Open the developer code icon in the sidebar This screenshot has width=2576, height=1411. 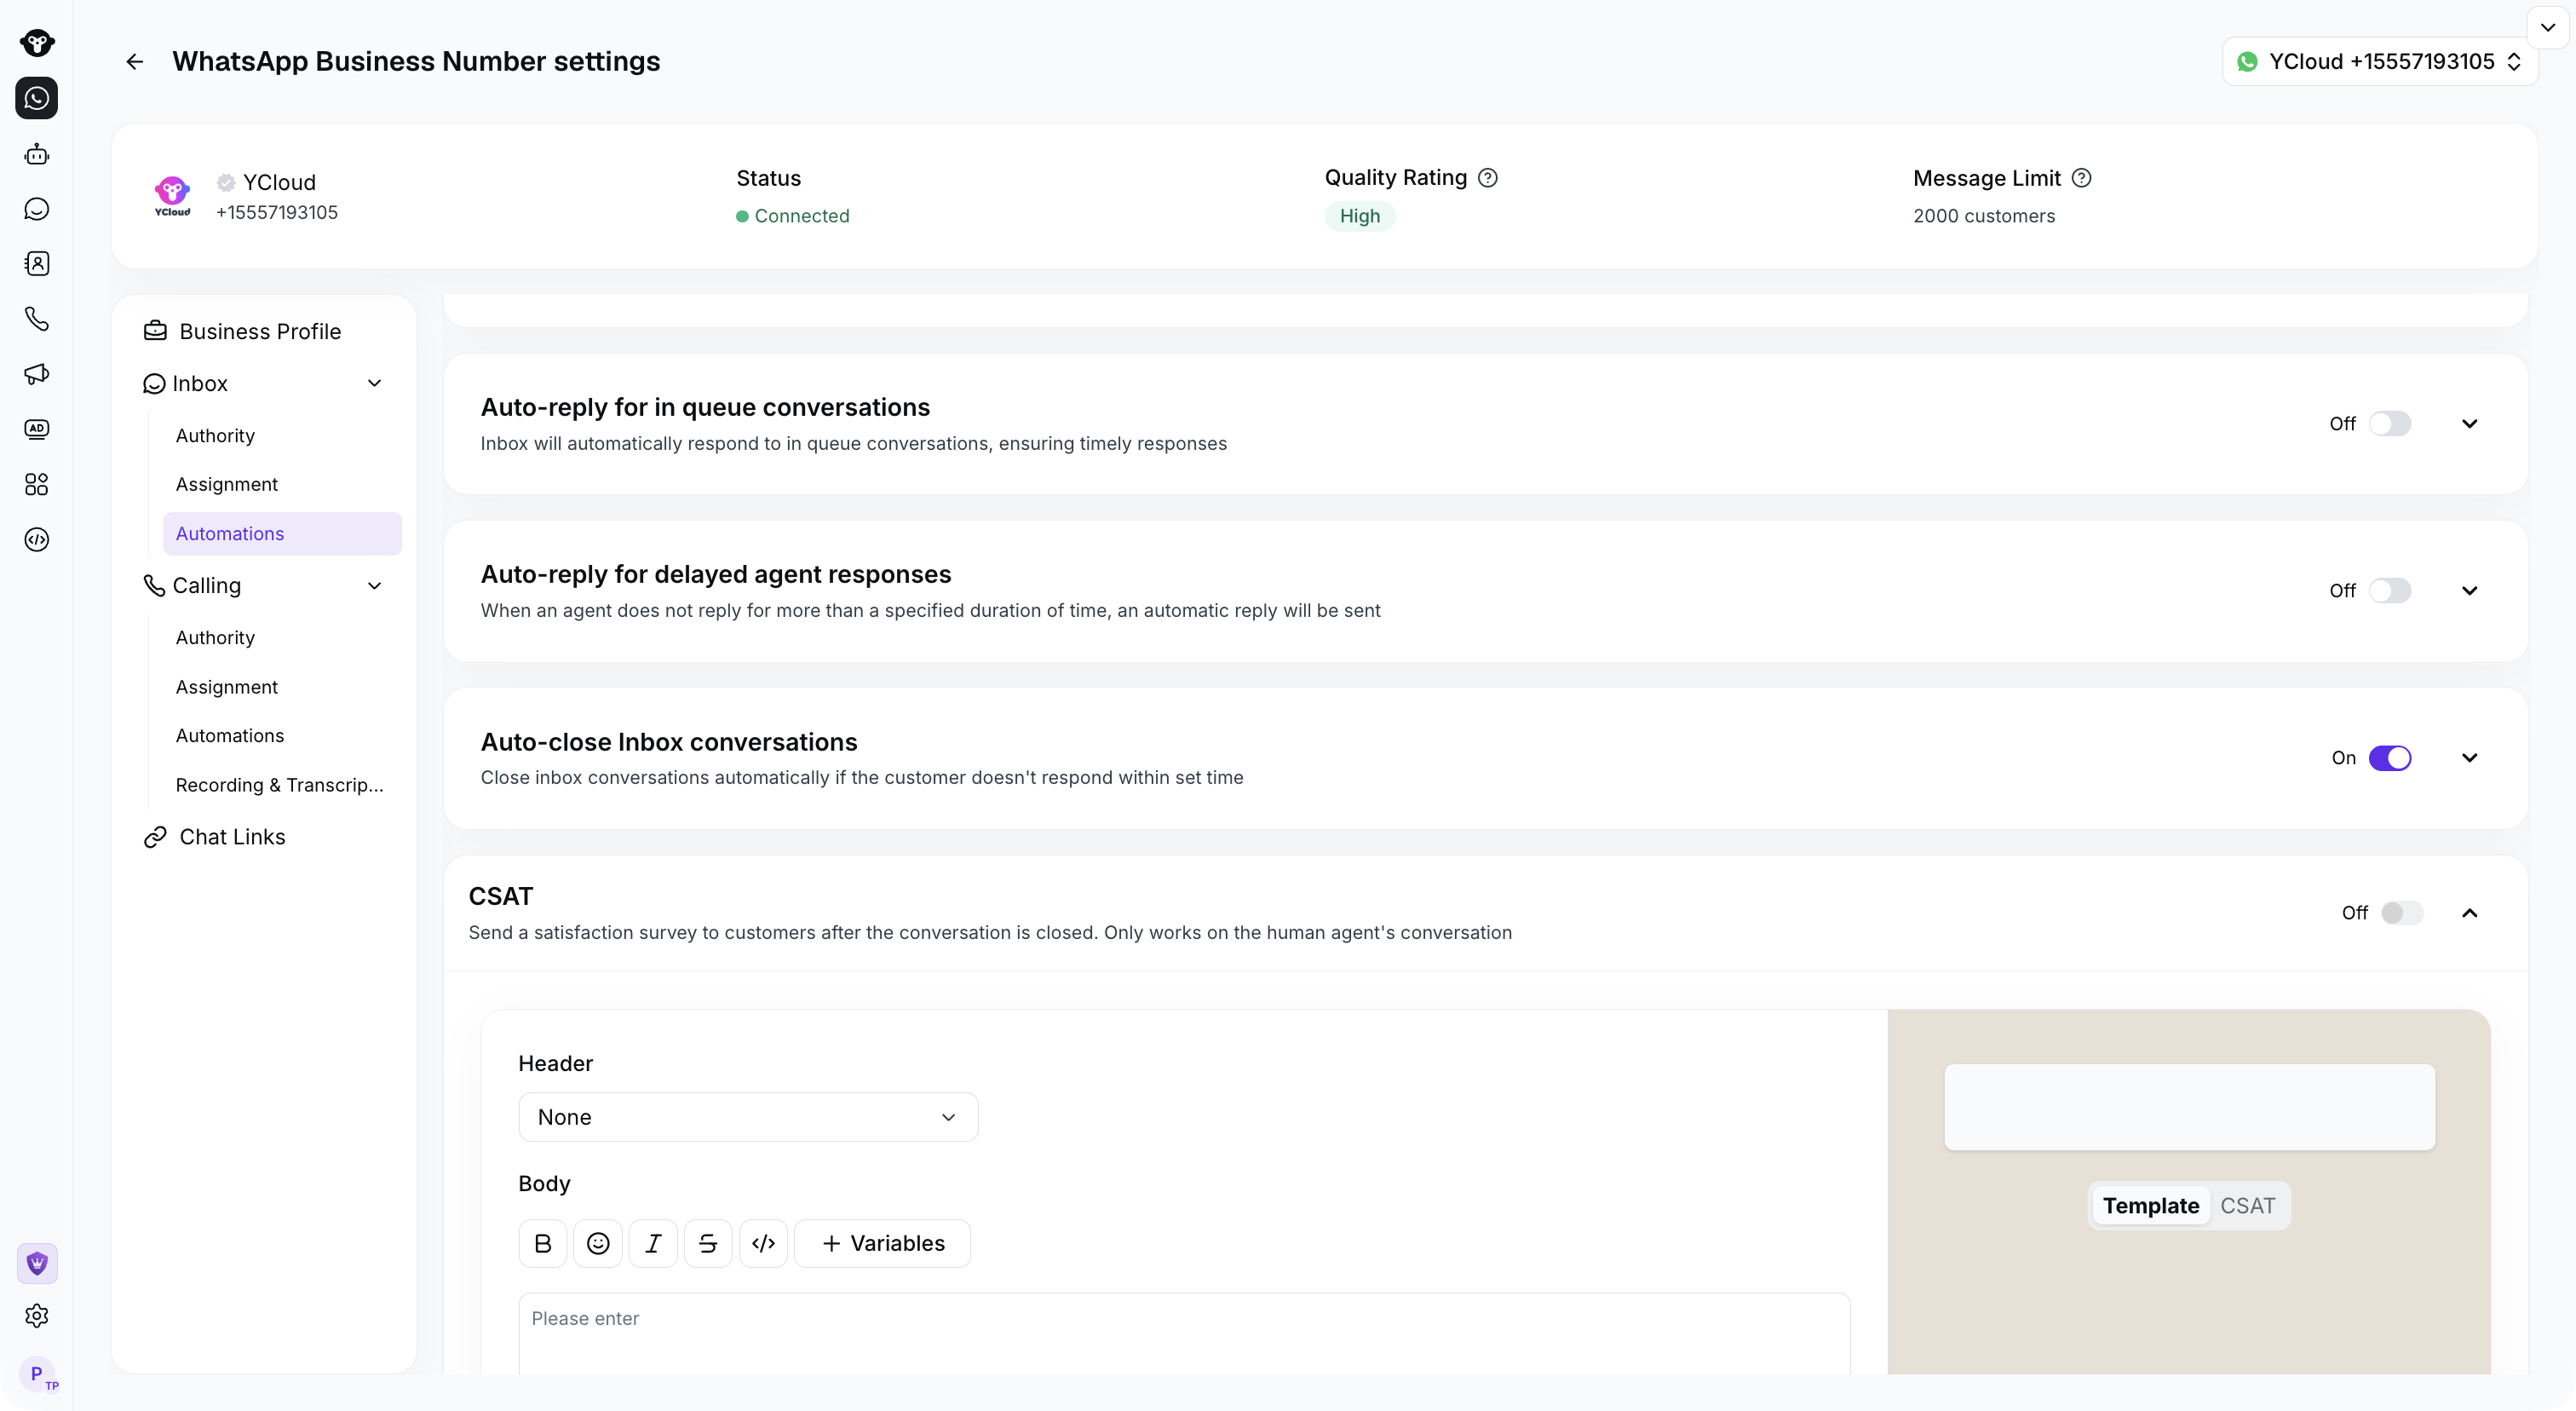(37, 540)
